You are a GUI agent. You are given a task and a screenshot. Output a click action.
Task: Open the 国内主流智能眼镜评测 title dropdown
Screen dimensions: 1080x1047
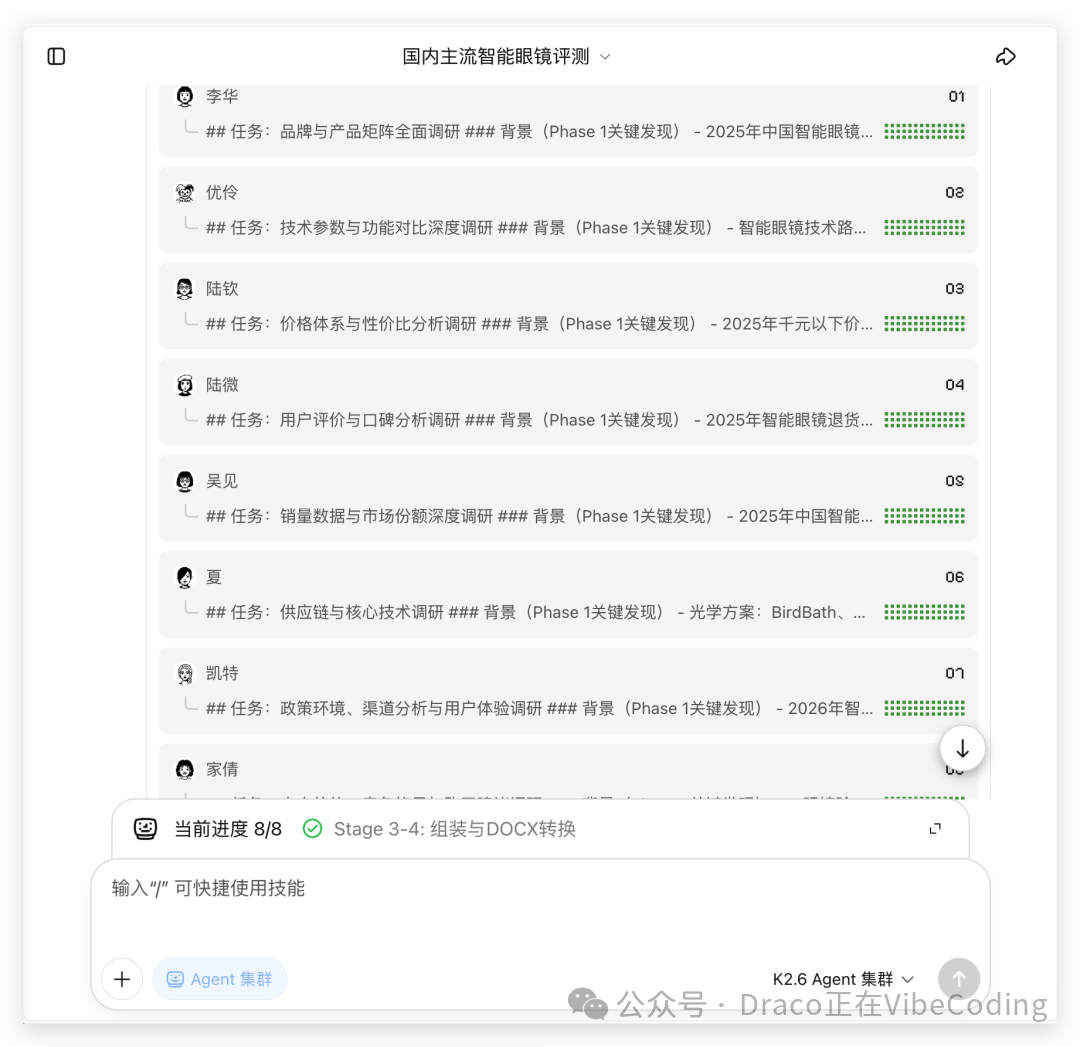point(506,56)
